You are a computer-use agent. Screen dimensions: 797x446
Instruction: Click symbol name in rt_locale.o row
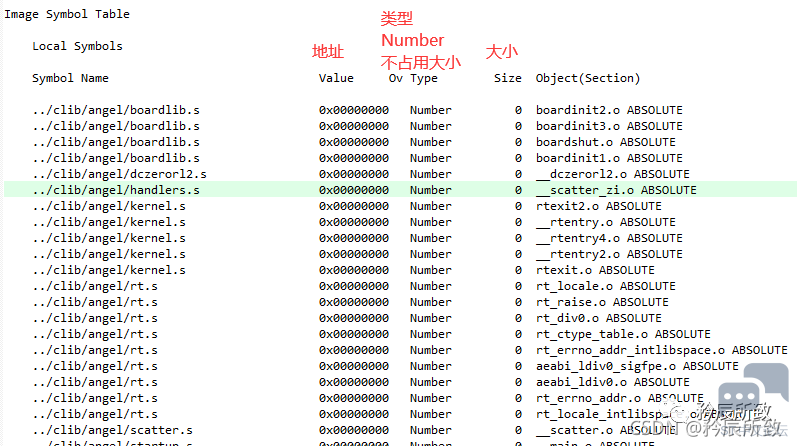click(x=95, y=286)
